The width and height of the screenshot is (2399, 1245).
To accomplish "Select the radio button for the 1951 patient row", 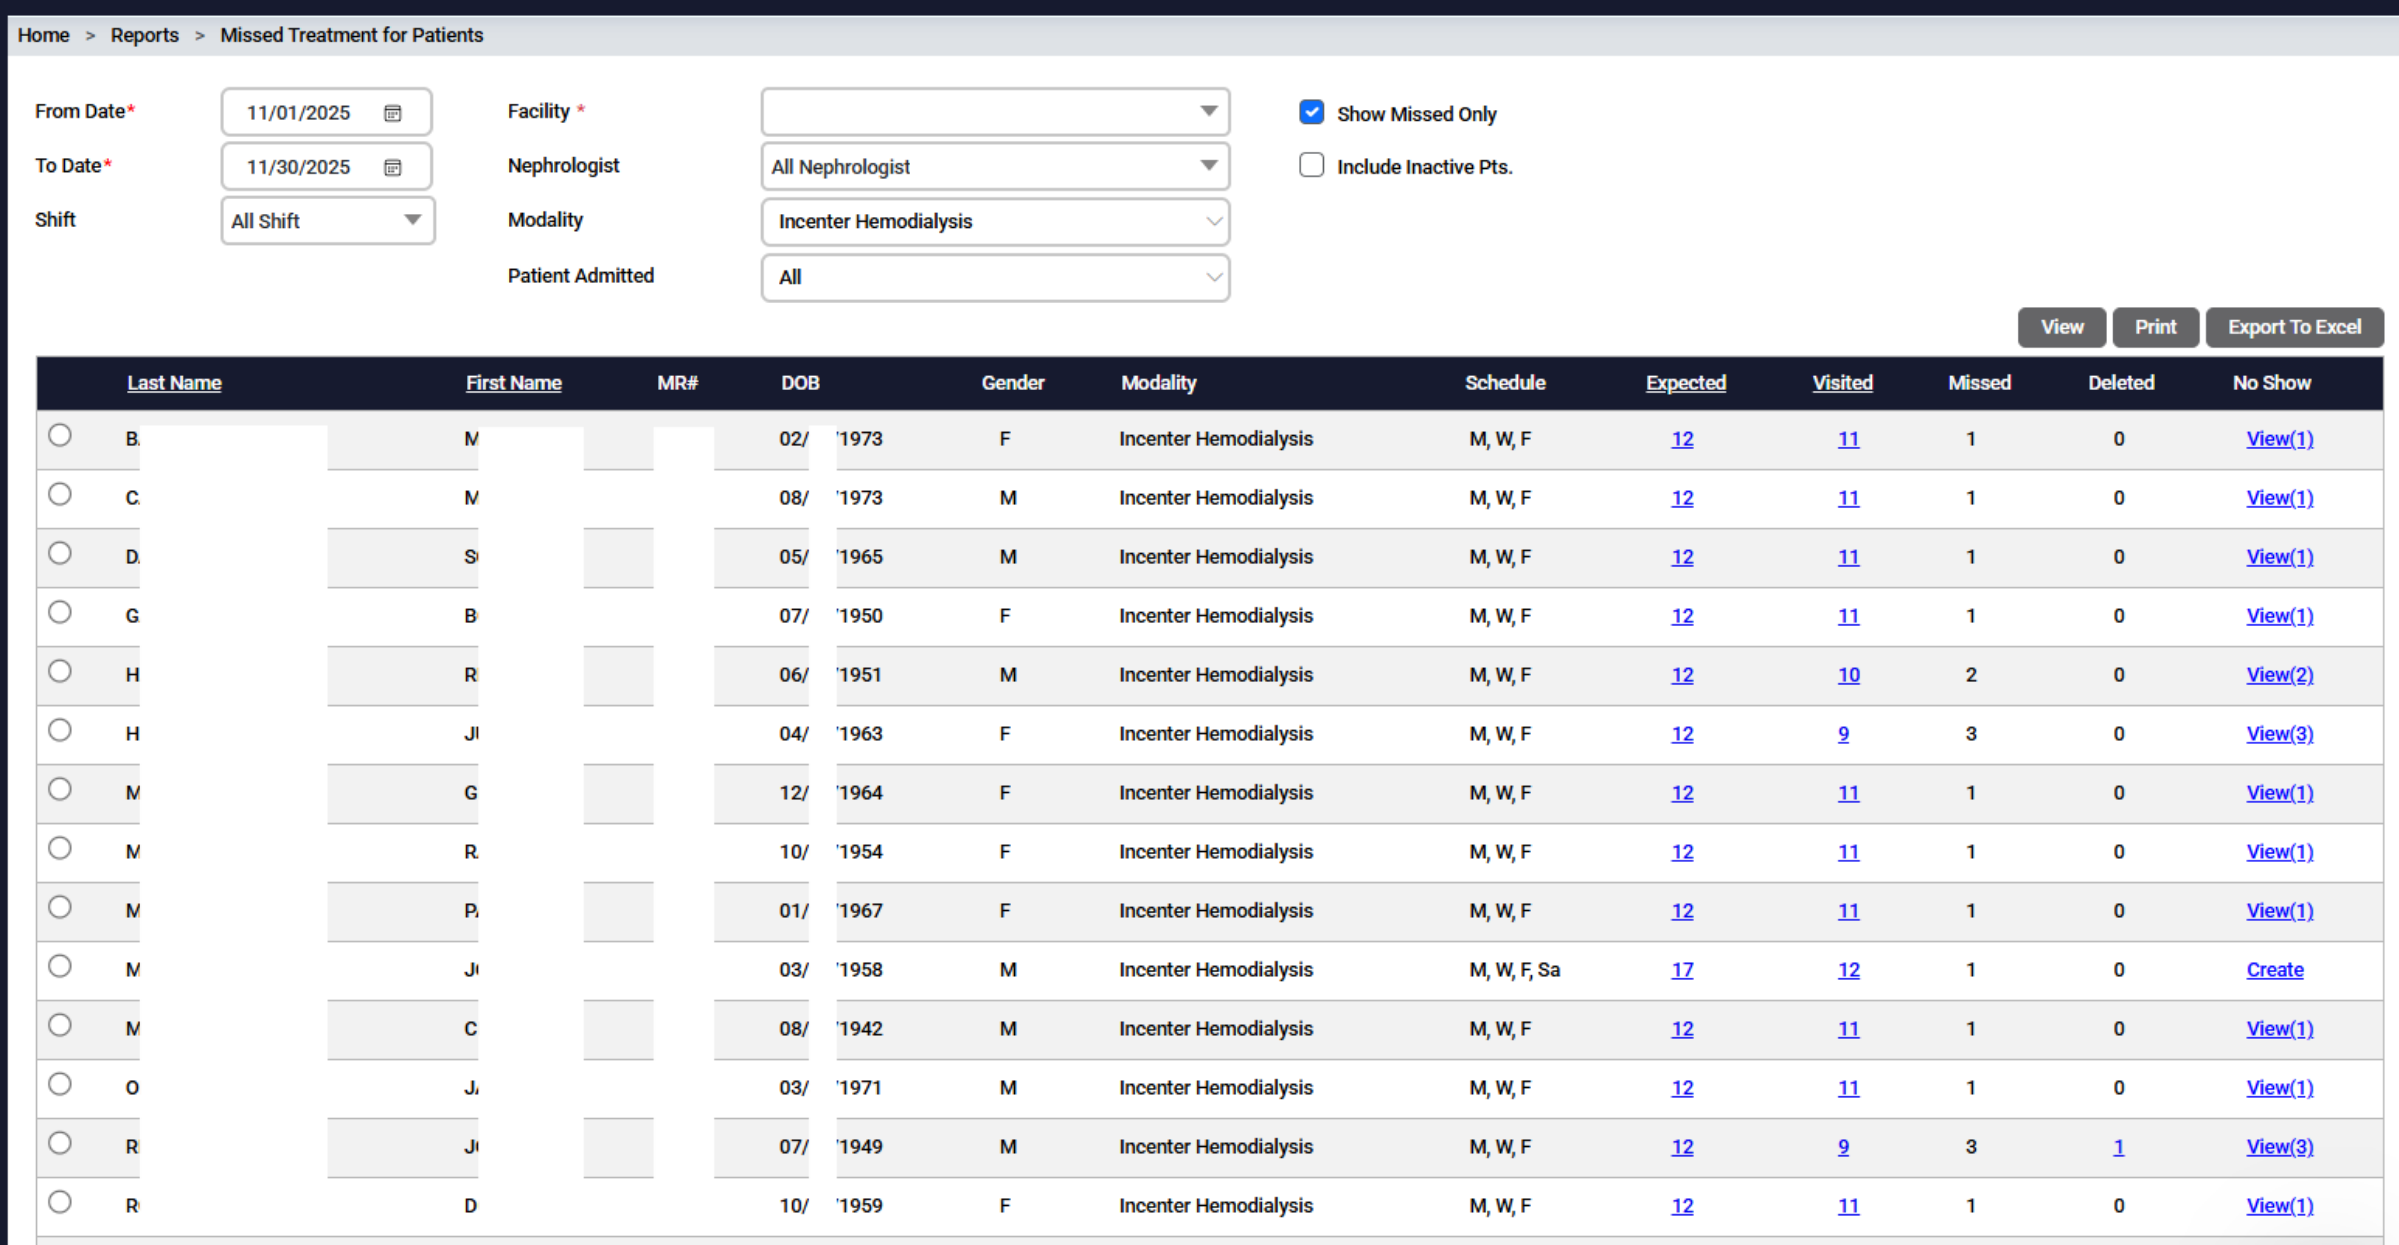I will coord(60,671).
